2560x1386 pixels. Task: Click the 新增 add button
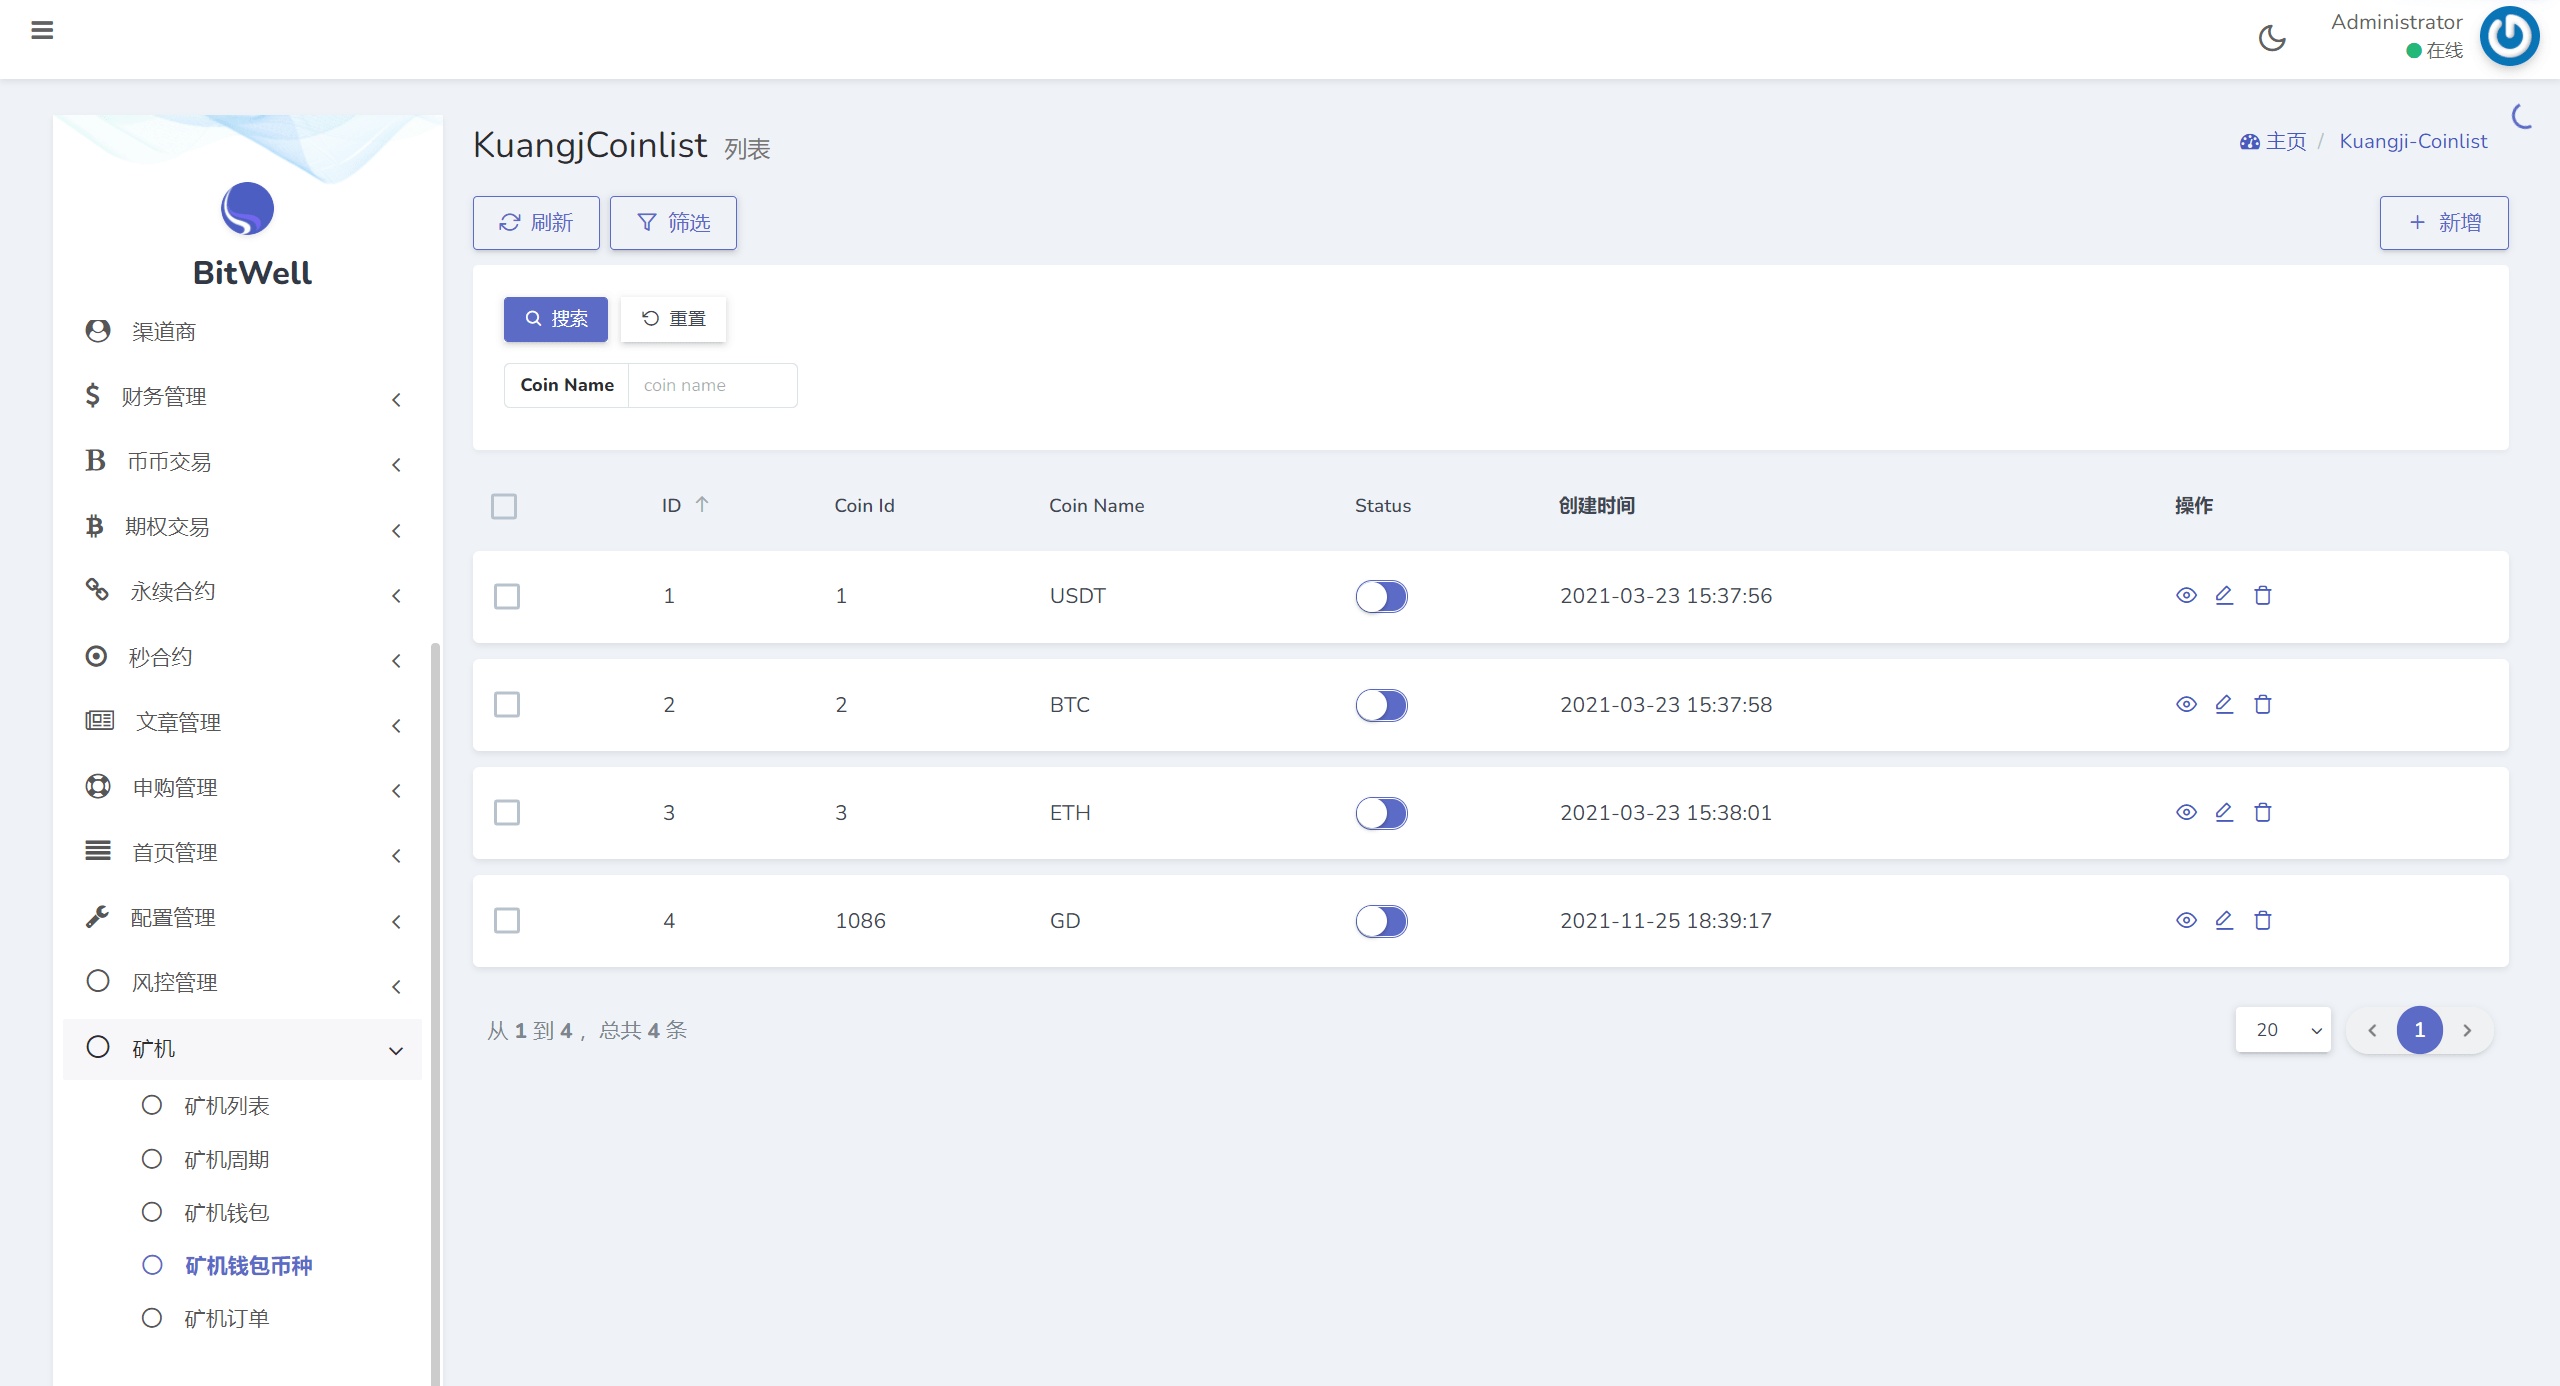click(2443, 222)
